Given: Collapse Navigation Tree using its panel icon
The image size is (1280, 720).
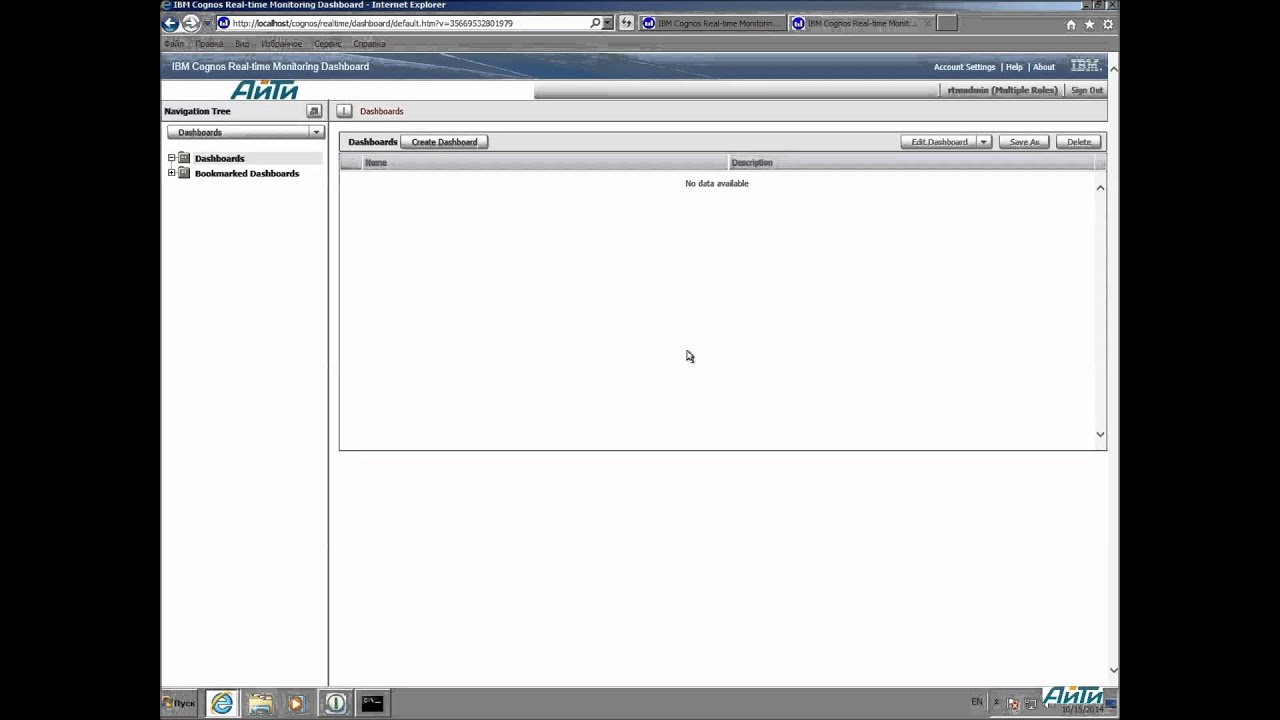Looking at the screenshot, I should (314, 111).
